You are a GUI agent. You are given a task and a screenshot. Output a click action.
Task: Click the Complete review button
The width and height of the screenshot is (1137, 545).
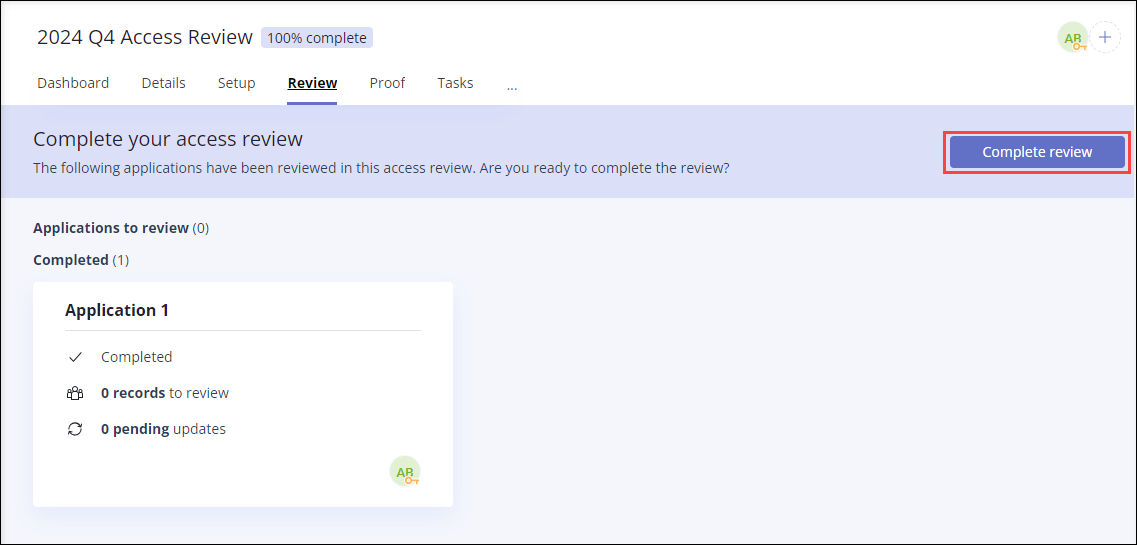pos(1037,152)
